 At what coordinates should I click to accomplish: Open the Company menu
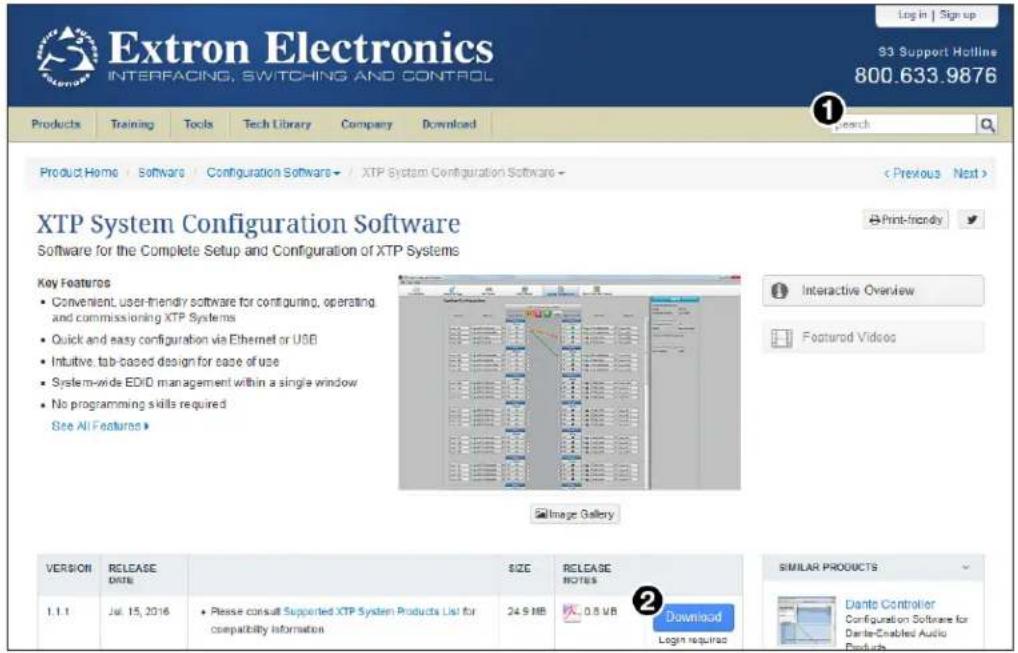[367, 124]
